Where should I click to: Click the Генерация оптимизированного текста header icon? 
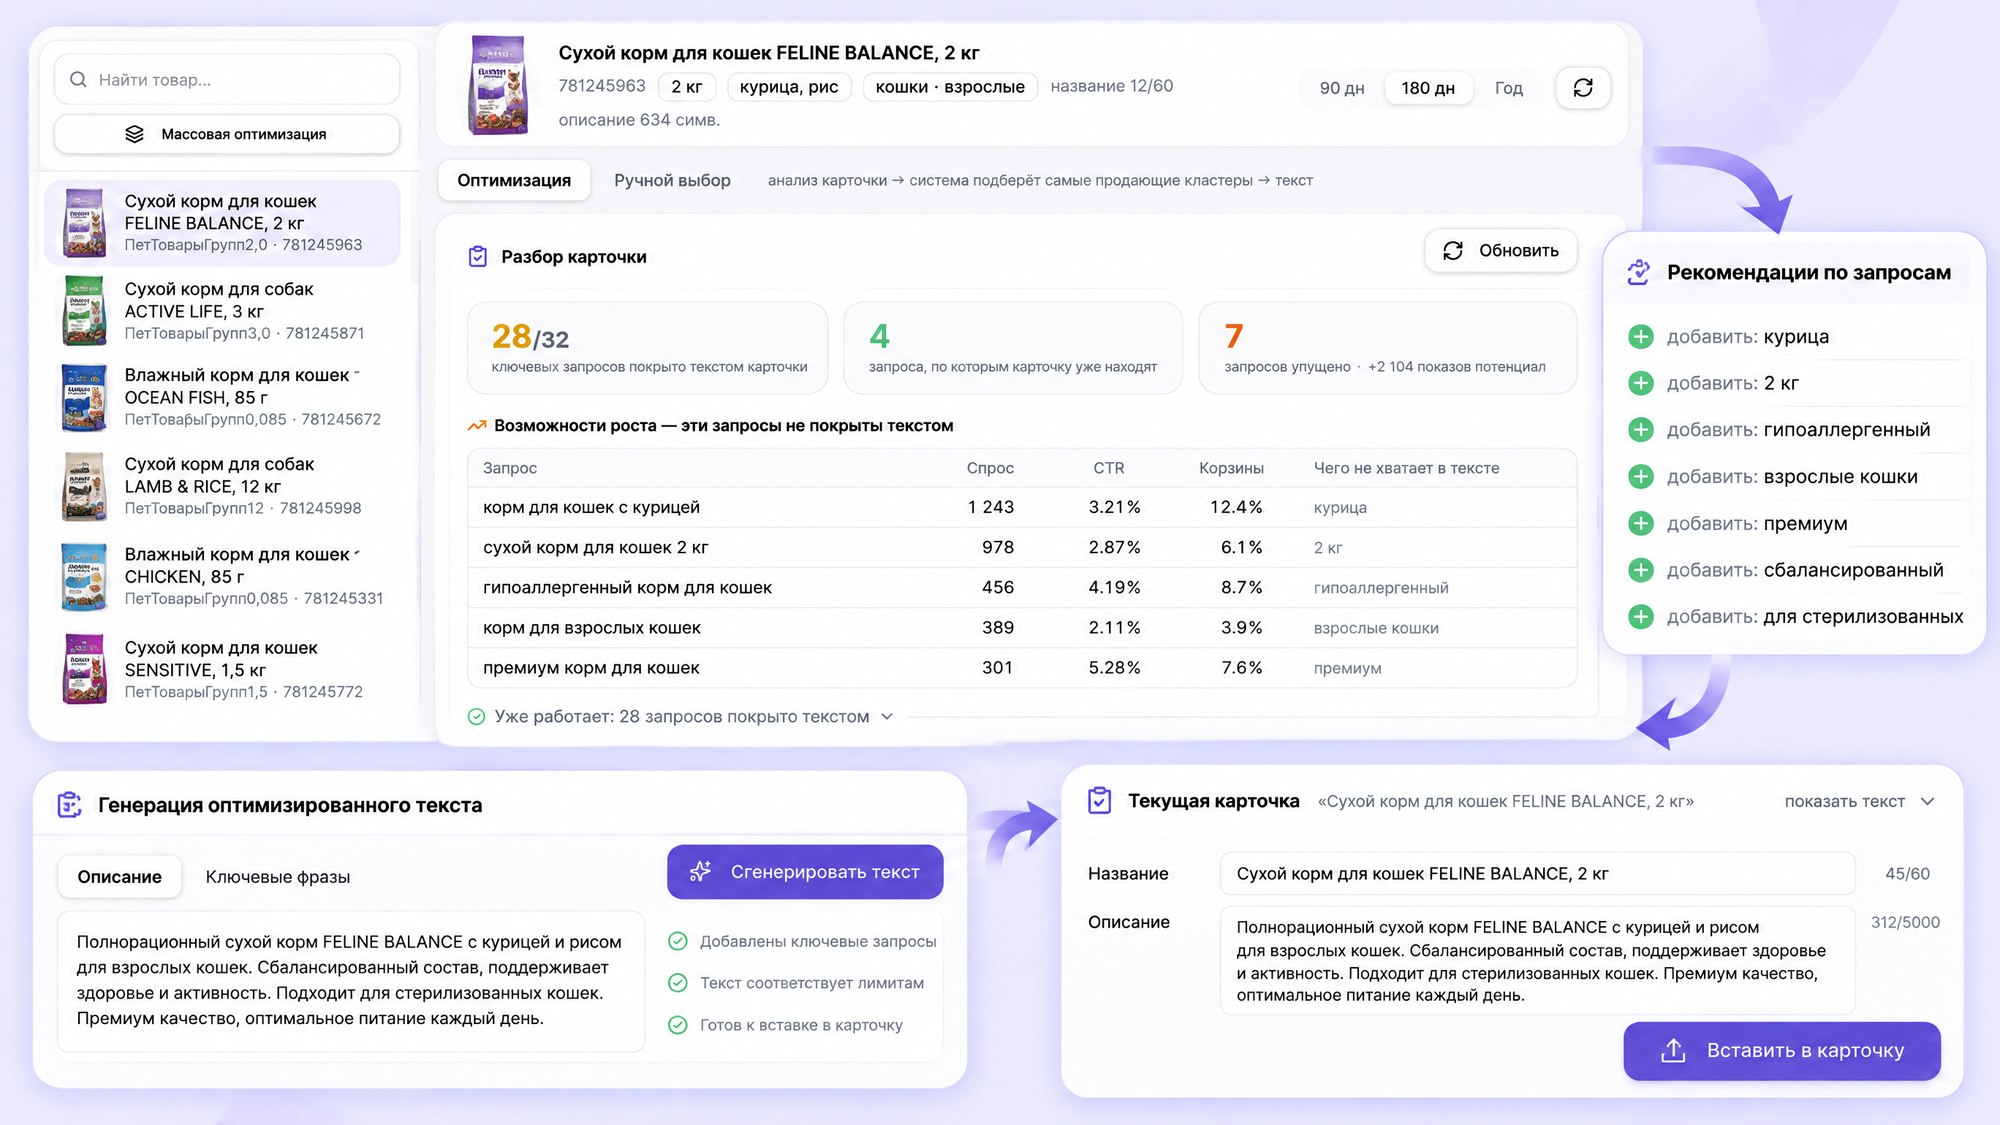tap(69, 805)
